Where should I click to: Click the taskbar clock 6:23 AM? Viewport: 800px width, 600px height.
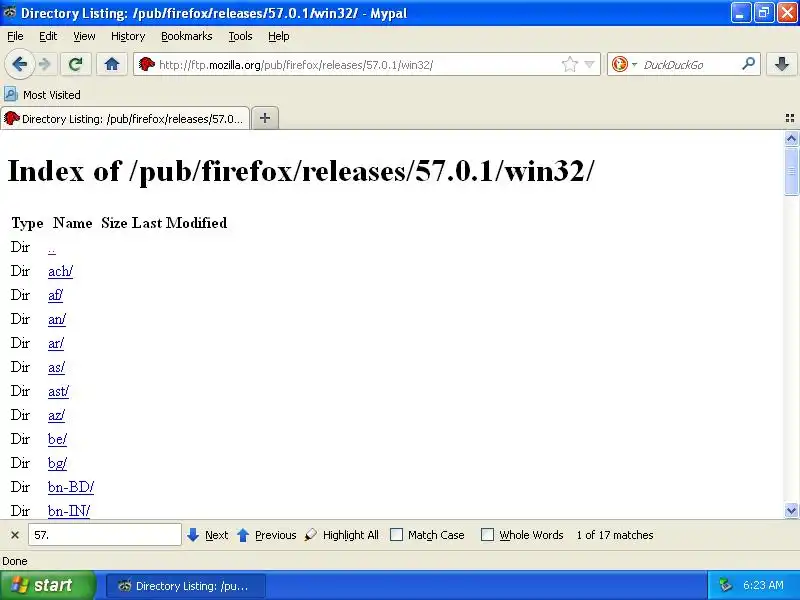[763, 585]
